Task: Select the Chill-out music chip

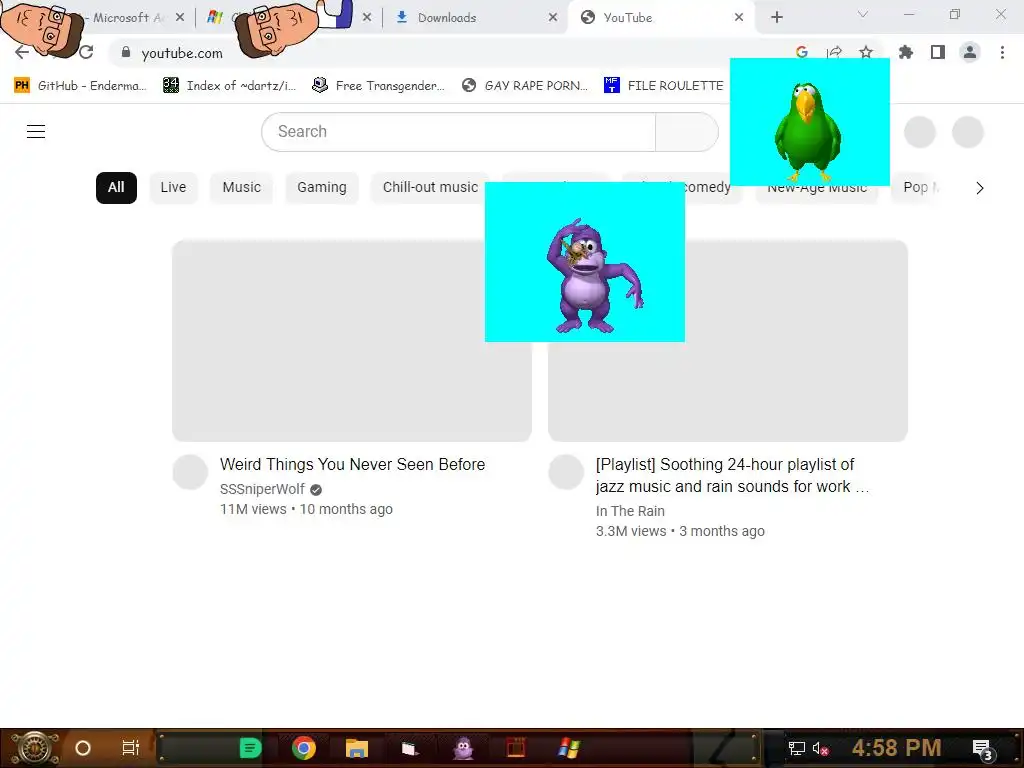Action: [430, 187]
